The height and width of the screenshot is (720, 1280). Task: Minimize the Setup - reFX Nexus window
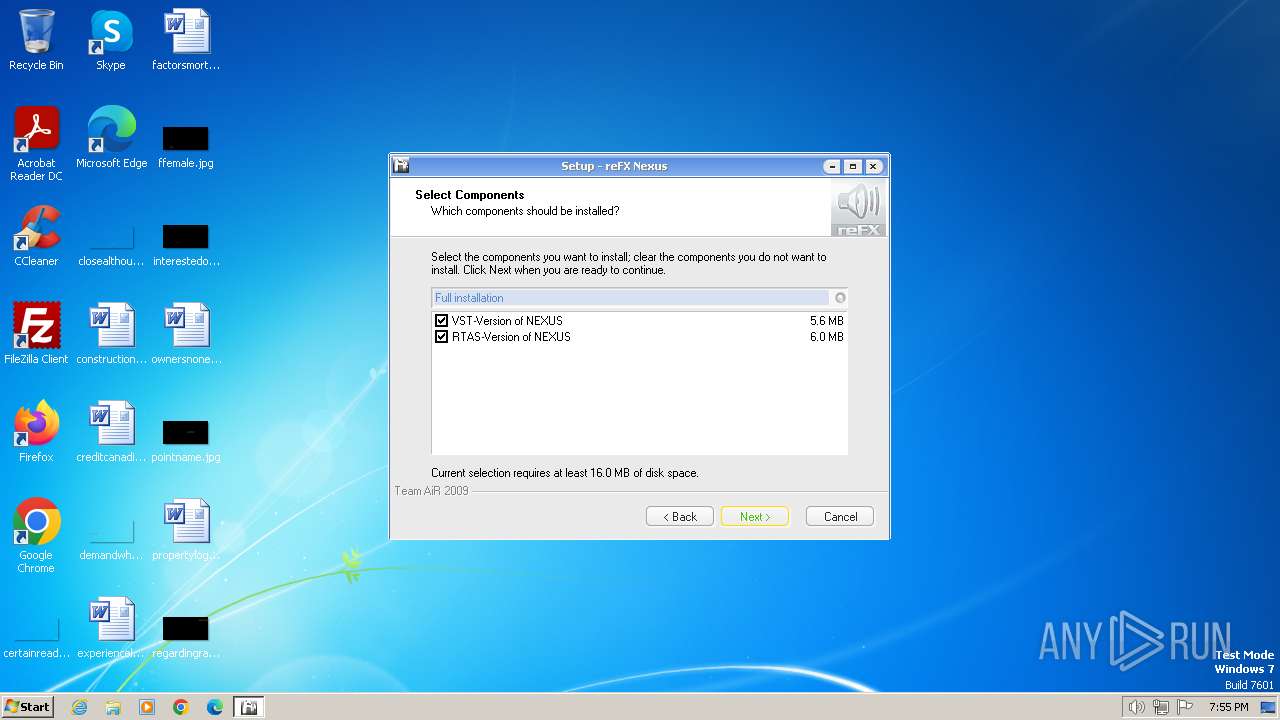point(832,166)
